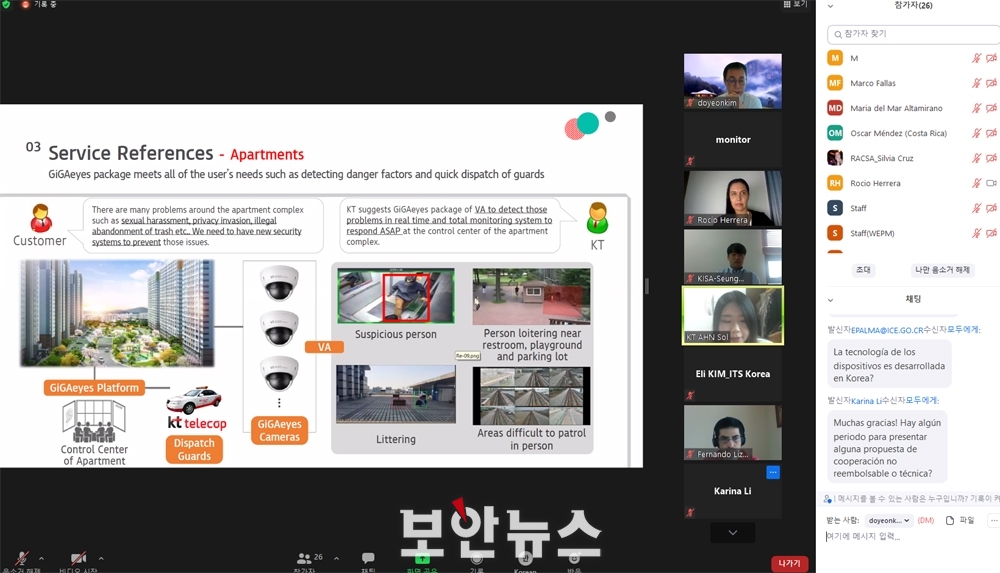This screenshot has height=573, width=1000.
Task: Open chat more options ellipsis button
Action: click(994, 521)
